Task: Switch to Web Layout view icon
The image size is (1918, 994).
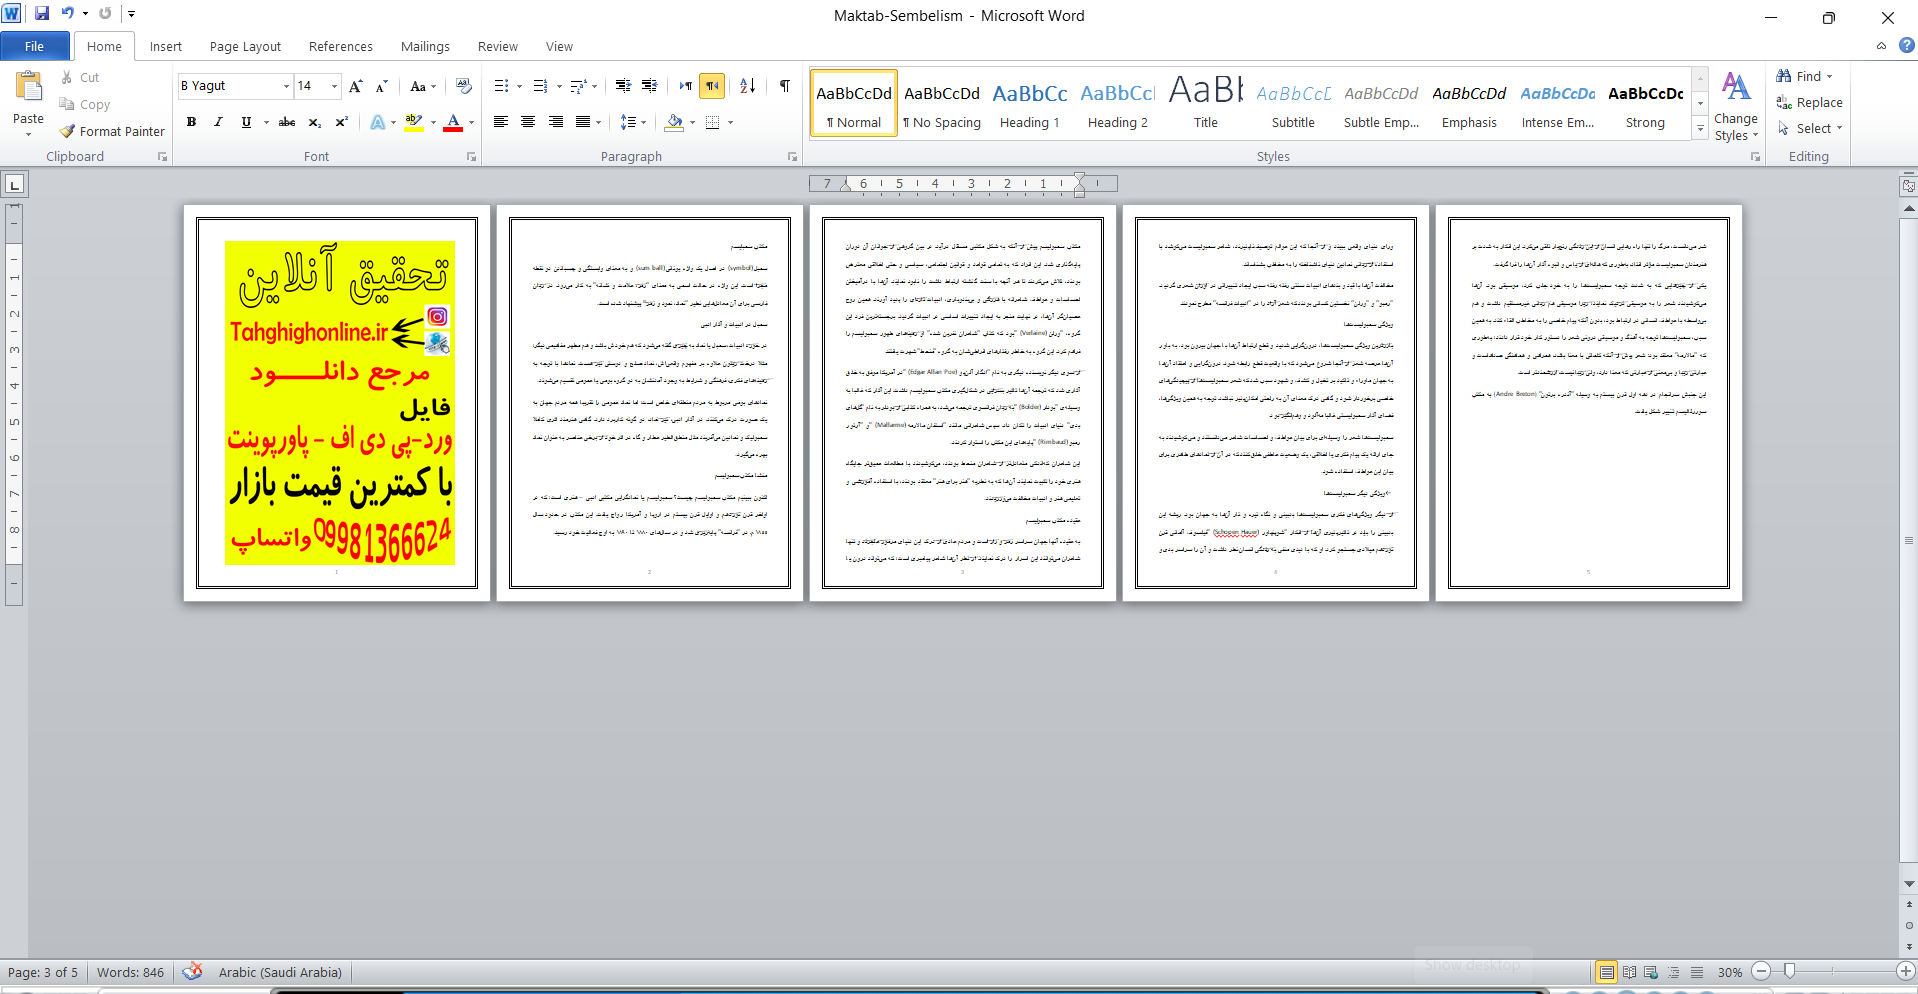Action: (x=1651, y=972)
